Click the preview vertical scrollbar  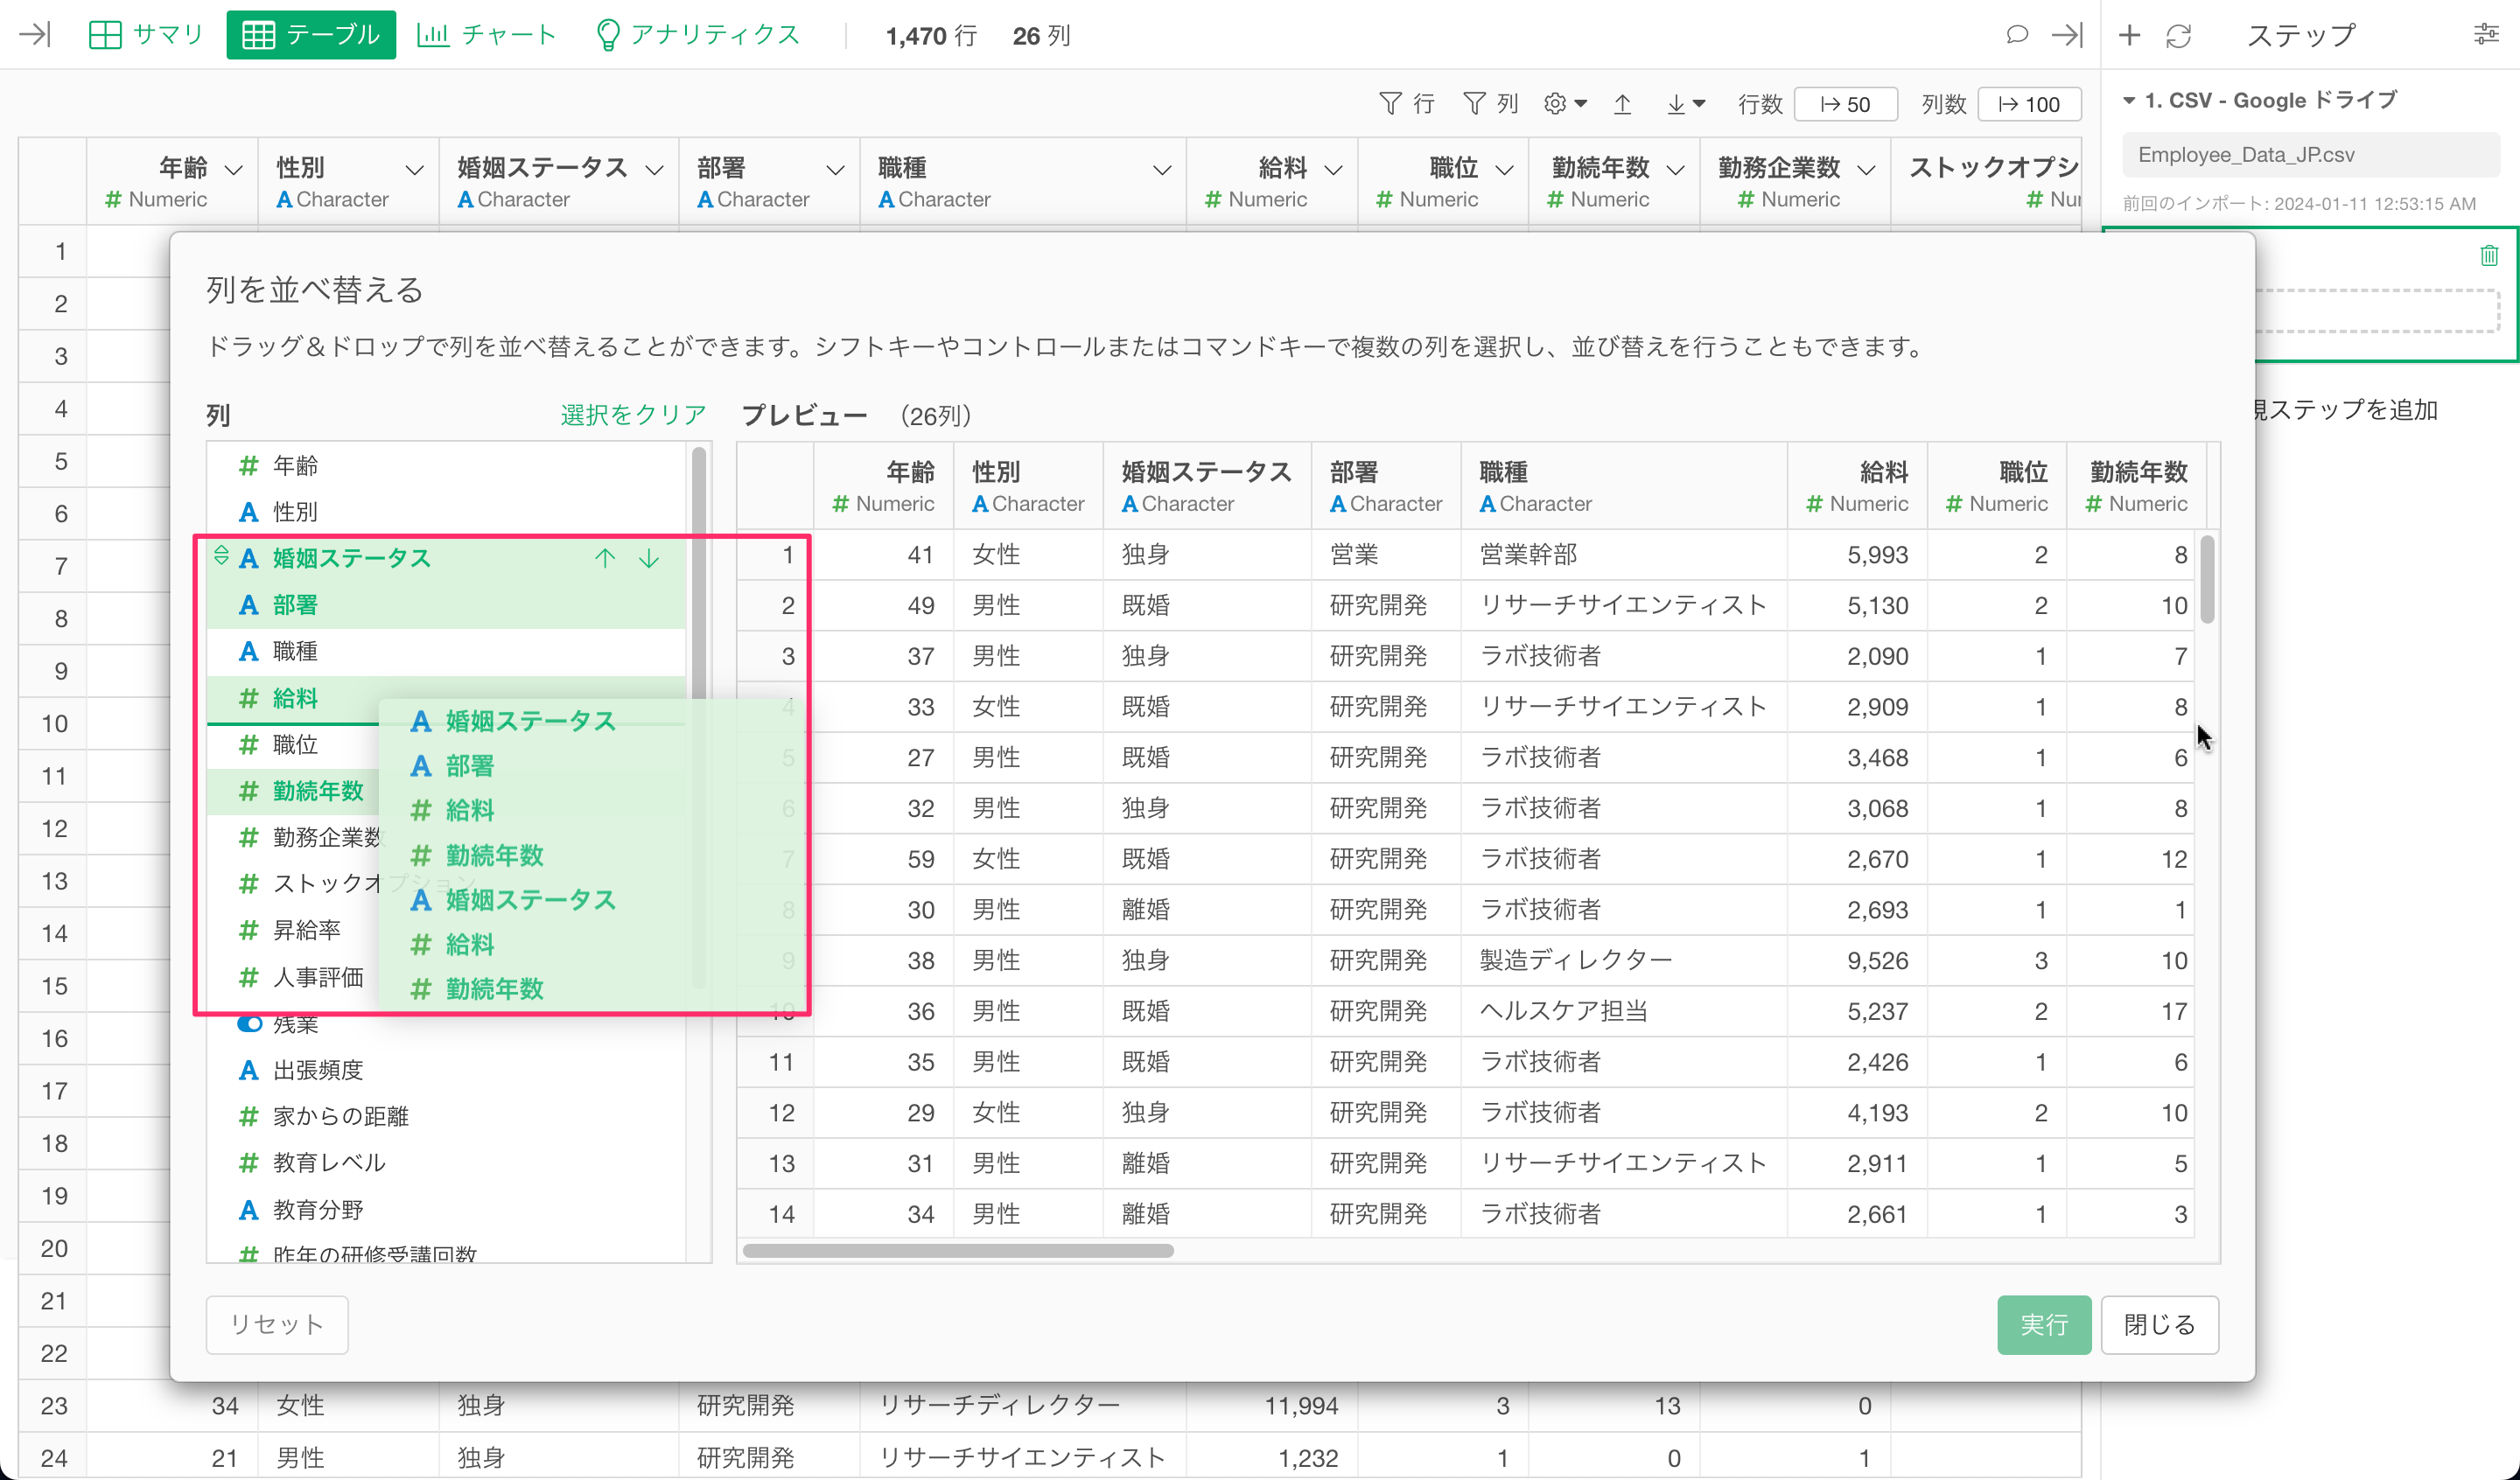tap(2207, 579)
